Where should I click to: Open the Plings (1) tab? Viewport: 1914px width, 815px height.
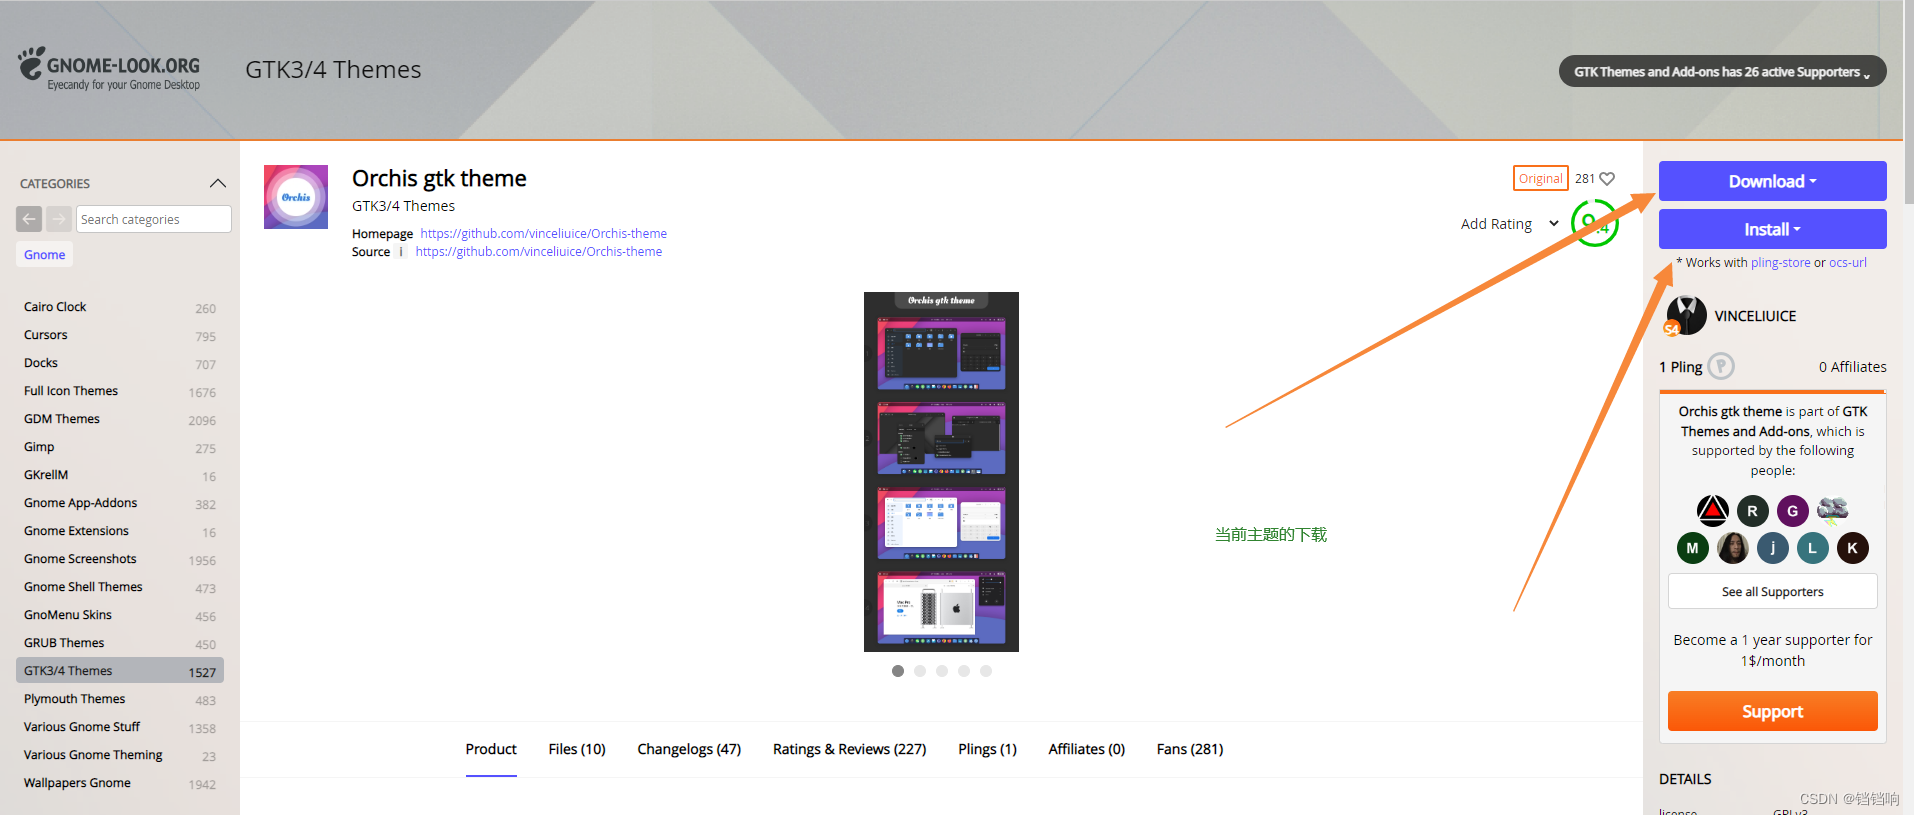coord(987,749)
